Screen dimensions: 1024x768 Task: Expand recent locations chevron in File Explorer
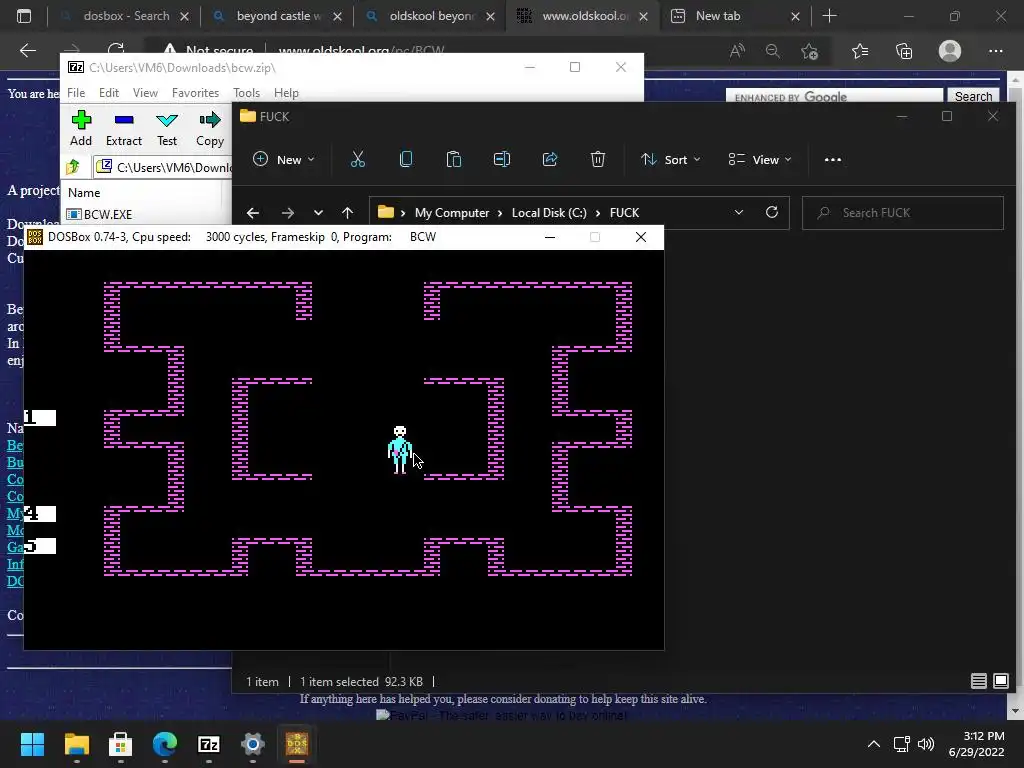(318, 213)
